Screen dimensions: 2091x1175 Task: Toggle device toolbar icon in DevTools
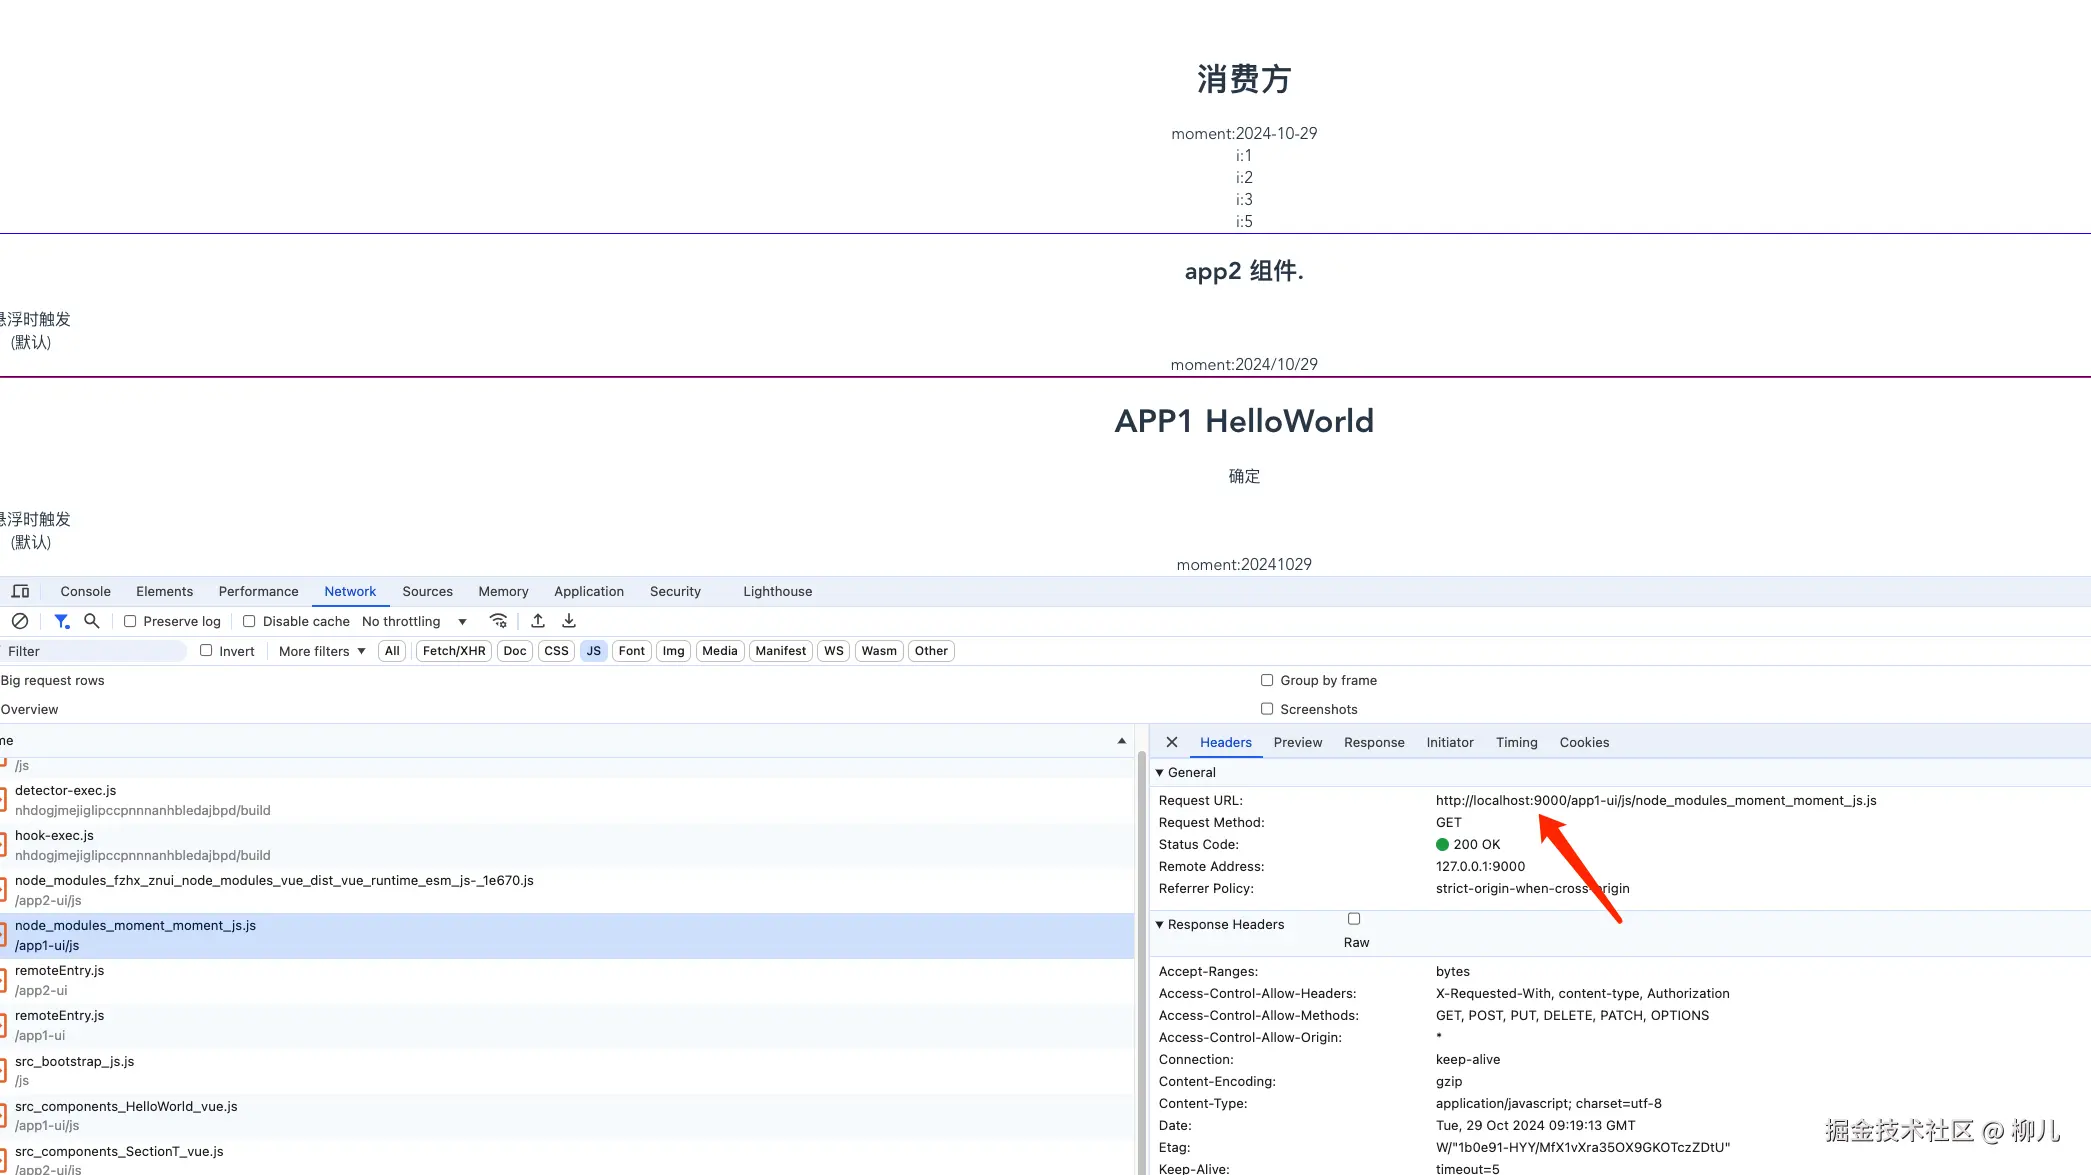tap(20, 591)
